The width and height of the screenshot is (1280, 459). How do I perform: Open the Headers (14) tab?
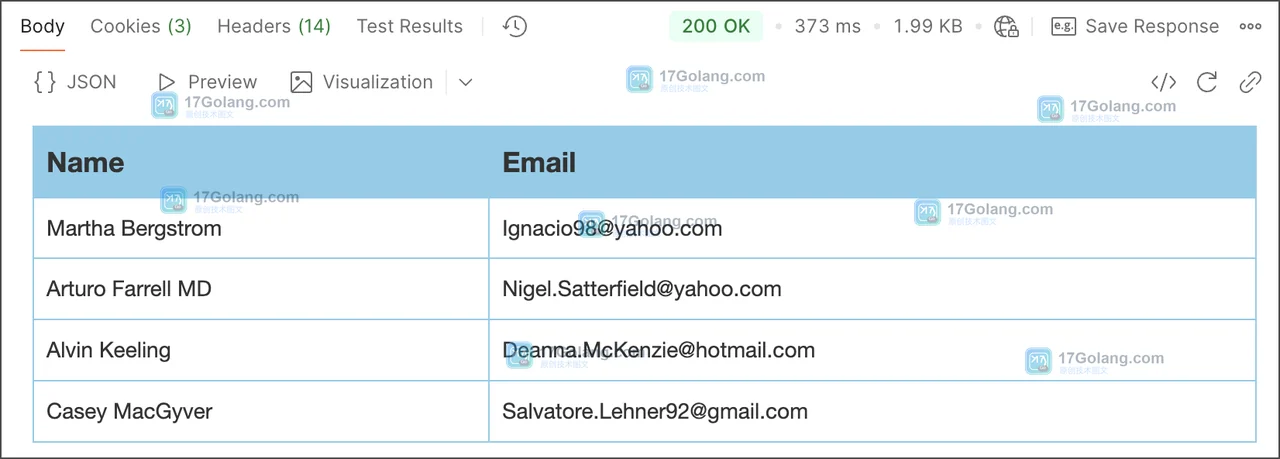[x=274, y=26]
